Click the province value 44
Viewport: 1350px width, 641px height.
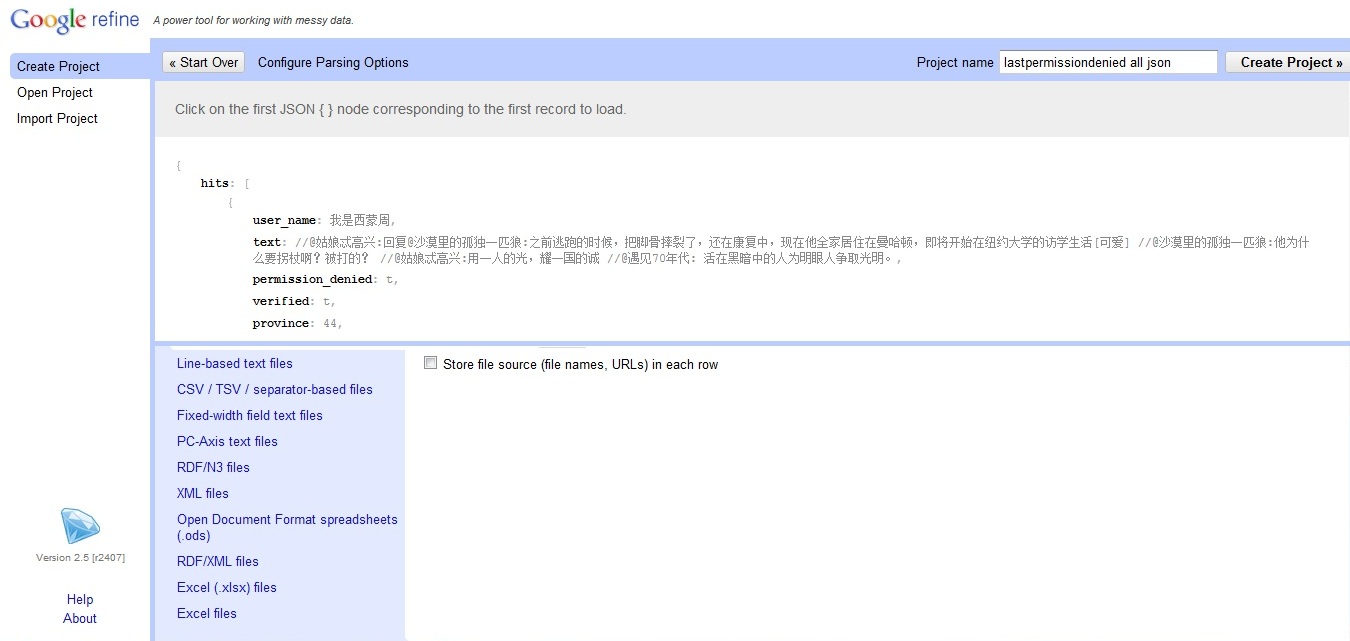(x=331, y=323)
